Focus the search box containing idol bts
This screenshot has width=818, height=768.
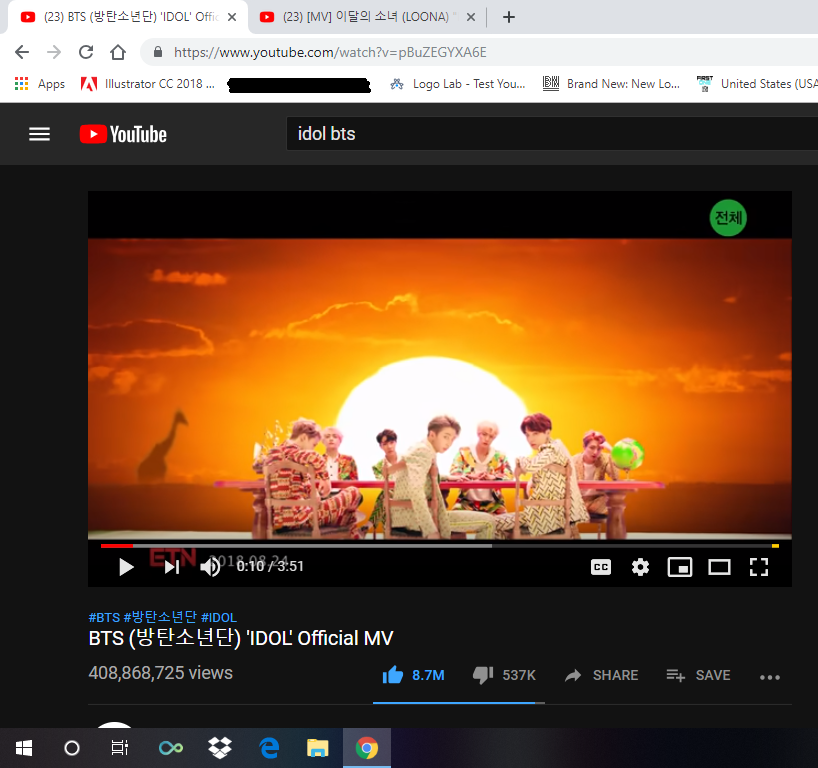pos(552,134)
